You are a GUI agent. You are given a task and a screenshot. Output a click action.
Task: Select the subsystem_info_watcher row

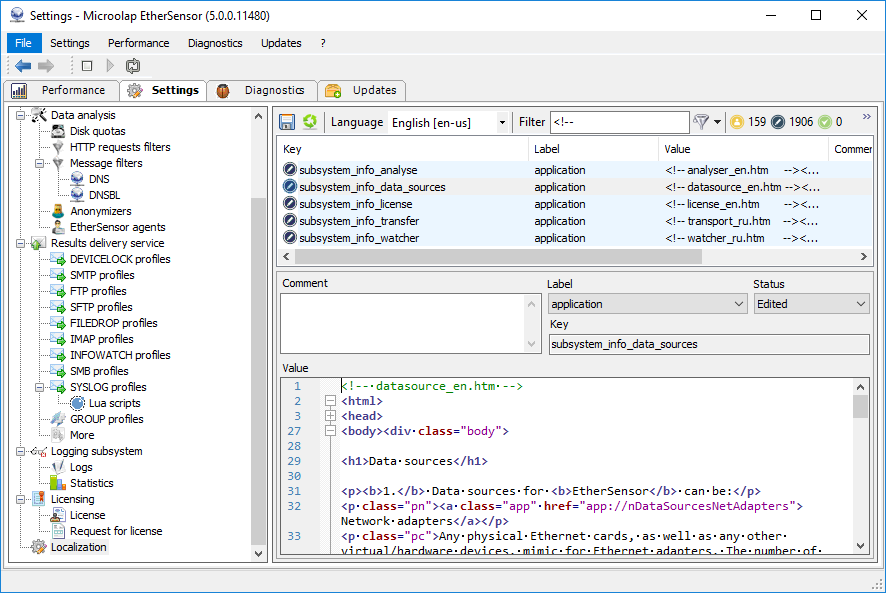pyautogui.click(x=575, y=238)
